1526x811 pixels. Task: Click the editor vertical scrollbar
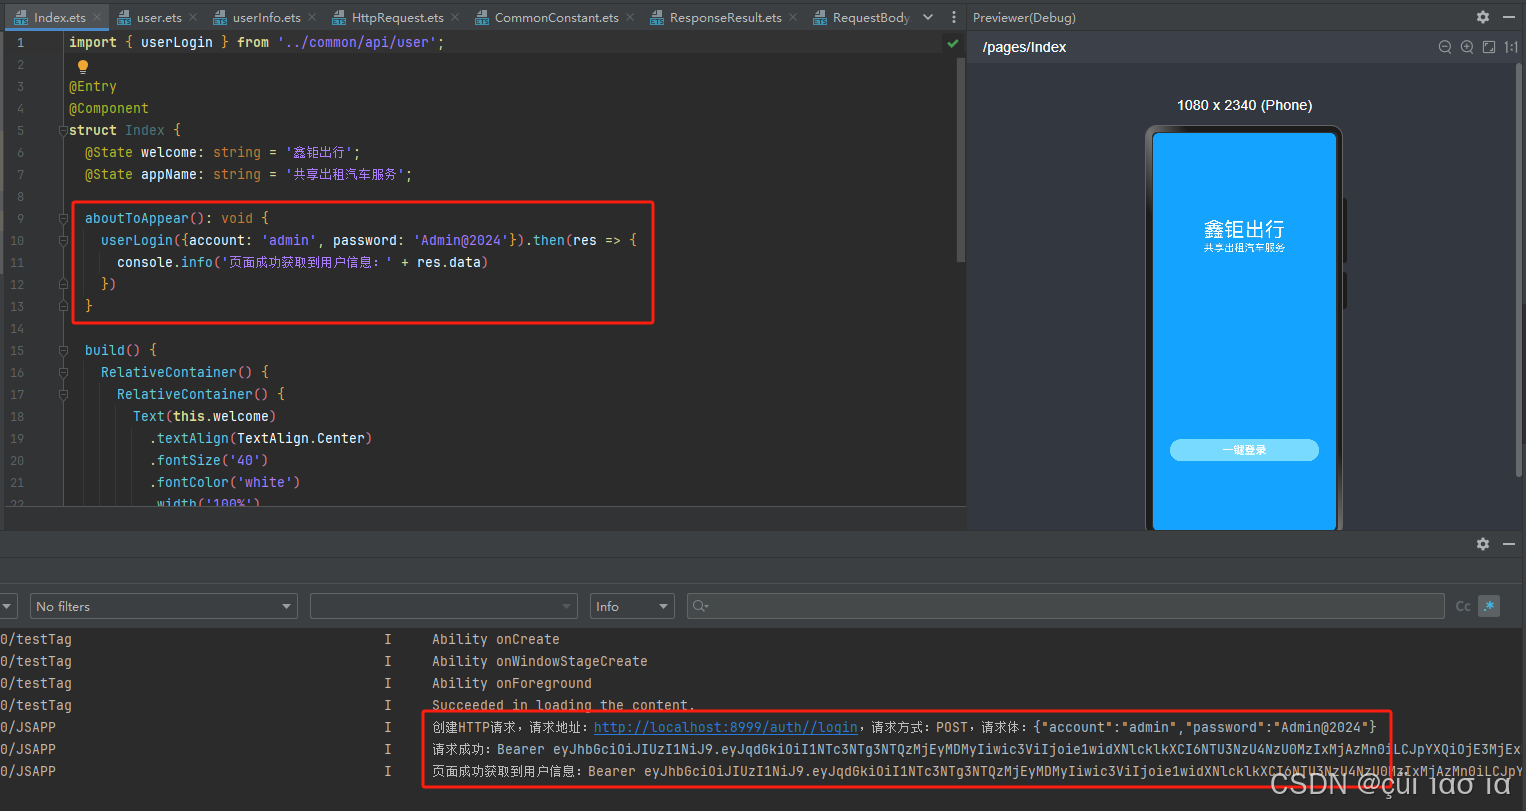pyautogui.click(x=961, y=160)
